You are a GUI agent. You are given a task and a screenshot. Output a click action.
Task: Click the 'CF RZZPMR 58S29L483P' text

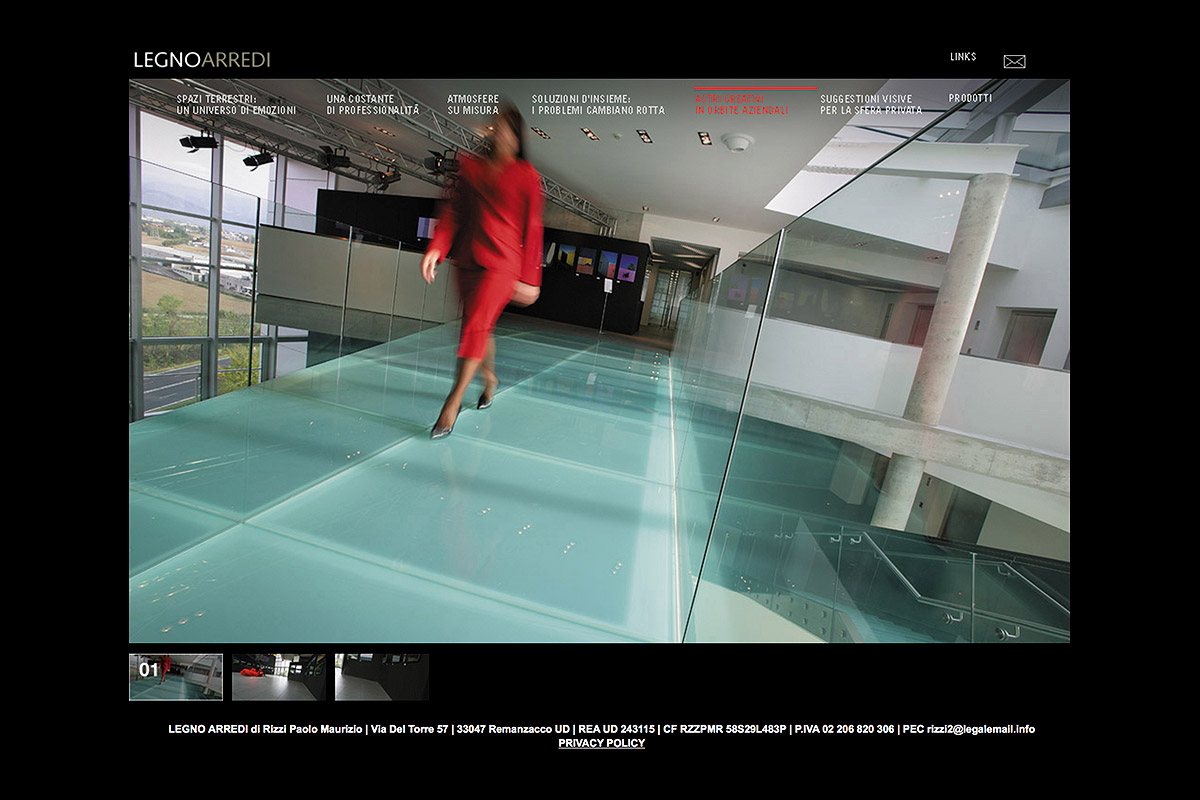click(726, 729)
